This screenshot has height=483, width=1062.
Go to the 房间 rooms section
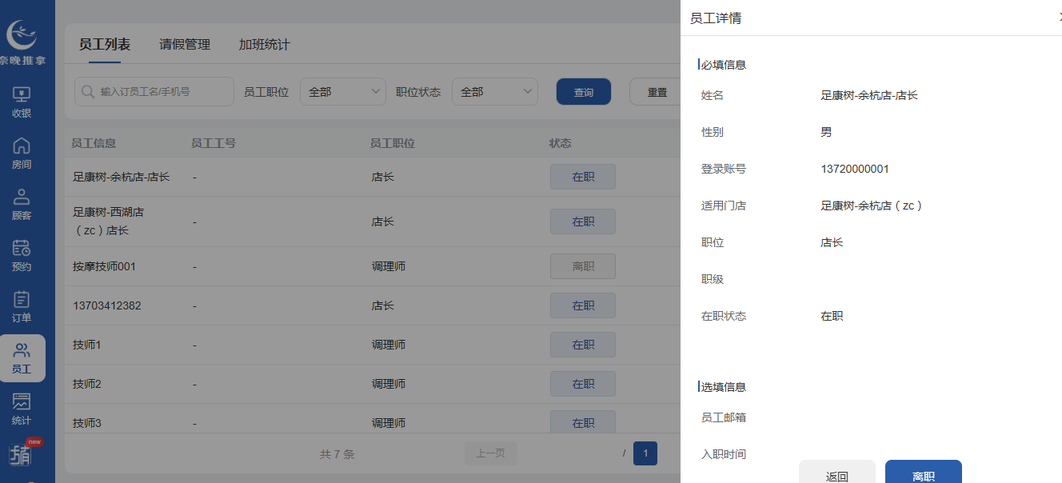coord(22,154)
